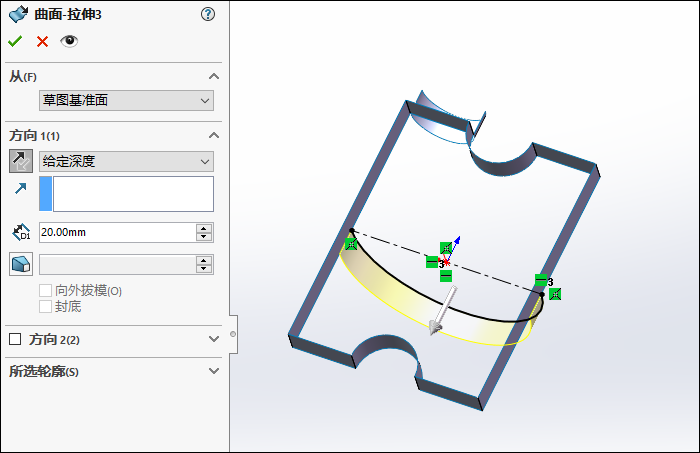This screenshot has height=453, width=700.
Task: Increase draft angle with up spinner
Action: pos(204,260)
